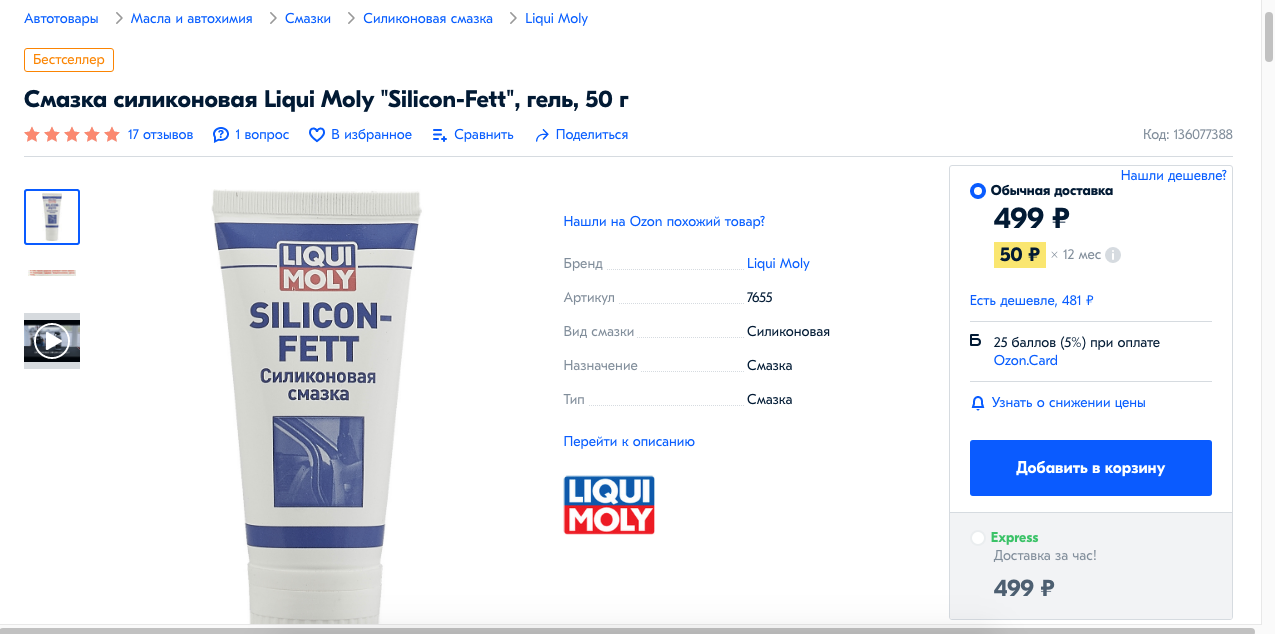Click the question bubble icon for 1 вопрос
This screenshot has width=1275, height=634.
point(221,135)
